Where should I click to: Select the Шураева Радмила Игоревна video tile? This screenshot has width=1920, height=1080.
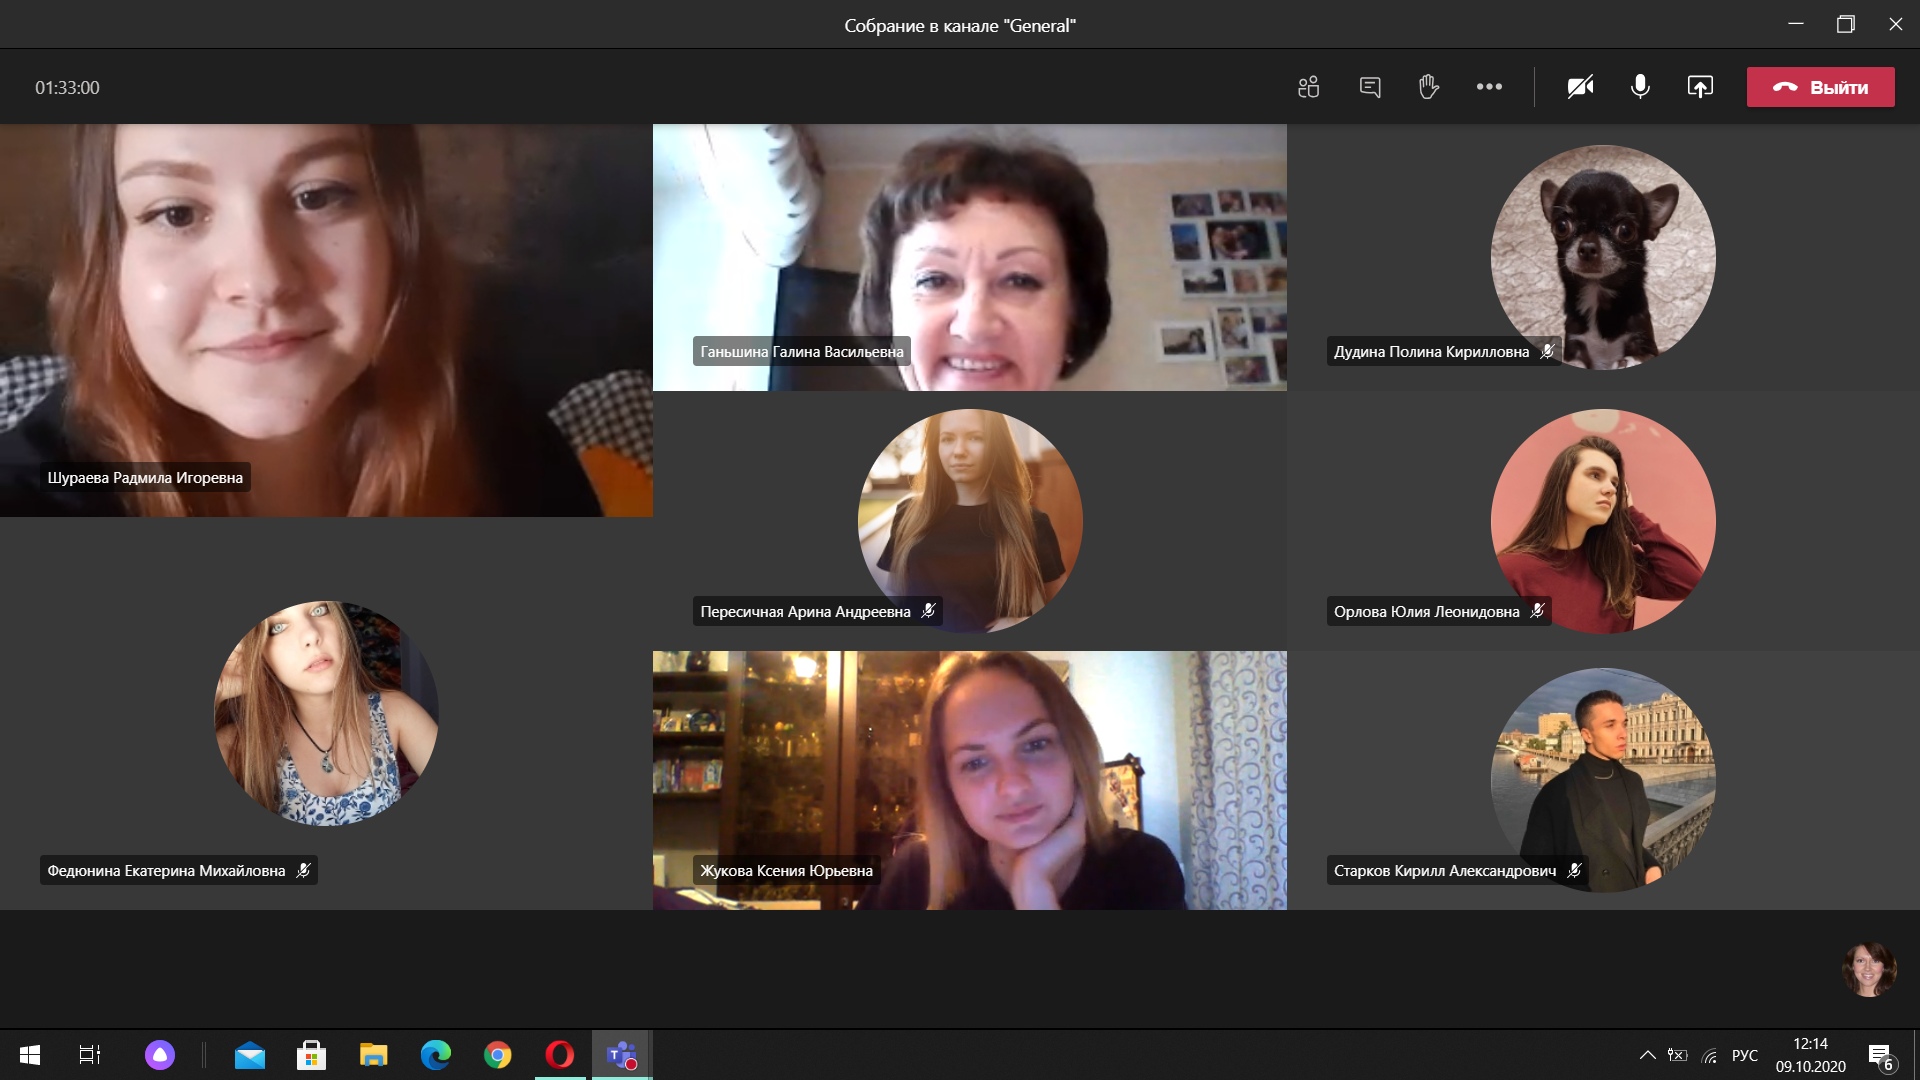click(x=326, y=320)
